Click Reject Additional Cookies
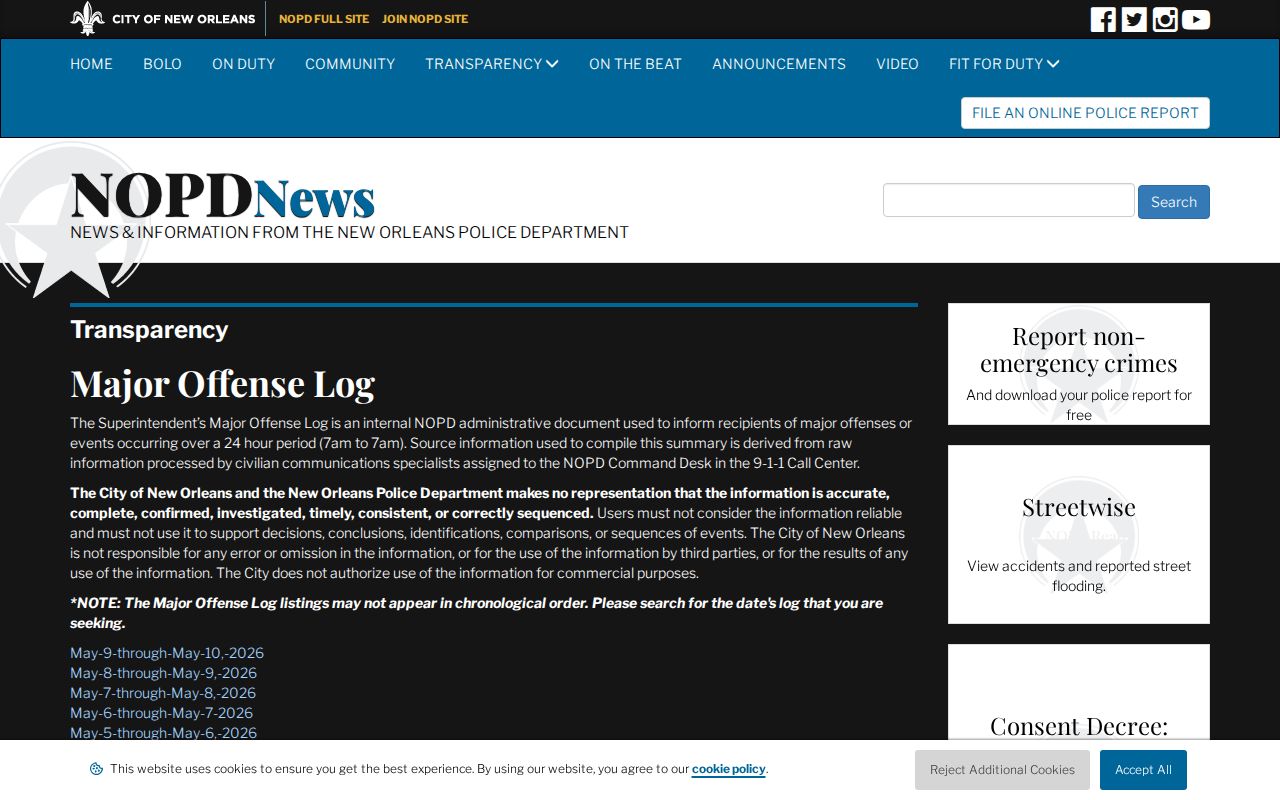Image resolution: width=1280 pixels, height=800 pixels. [1002, 770]
